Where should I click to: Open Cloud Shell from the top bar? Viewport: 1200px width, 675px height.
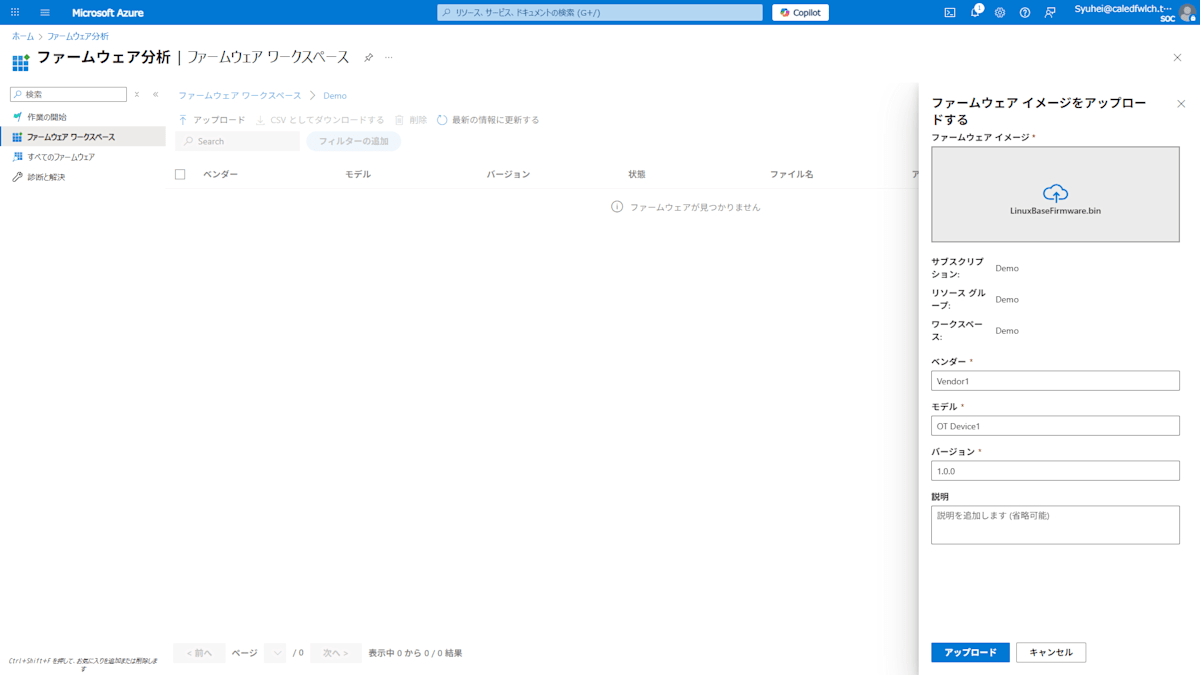[x=950, y=13]
